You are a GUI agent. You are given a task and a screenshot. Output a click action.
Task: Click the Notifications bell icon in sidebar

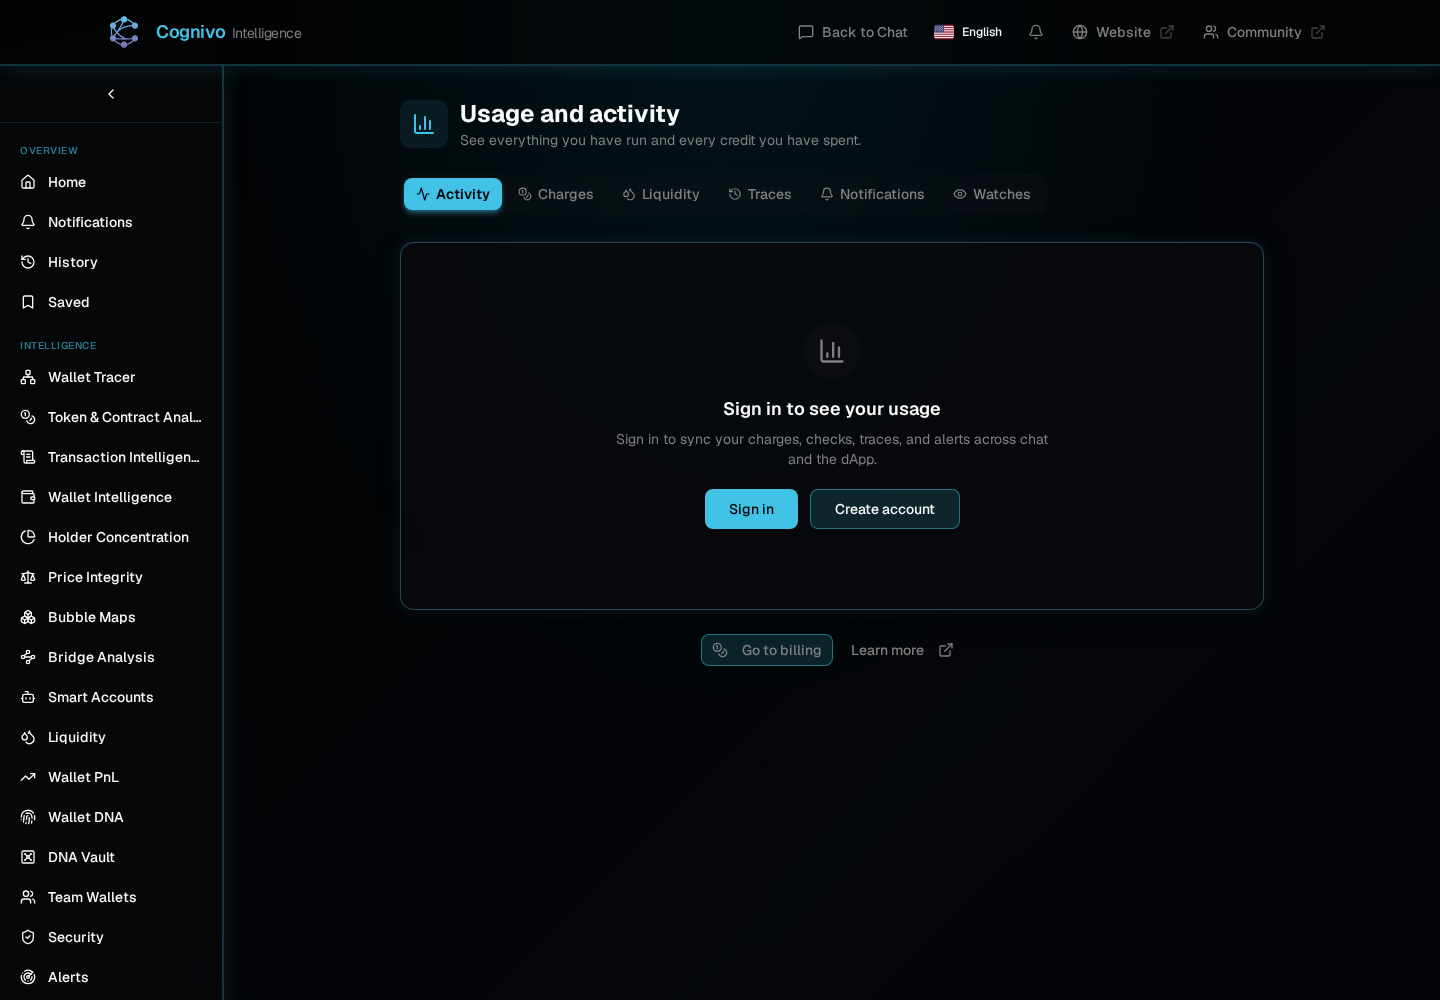(28, 222)
